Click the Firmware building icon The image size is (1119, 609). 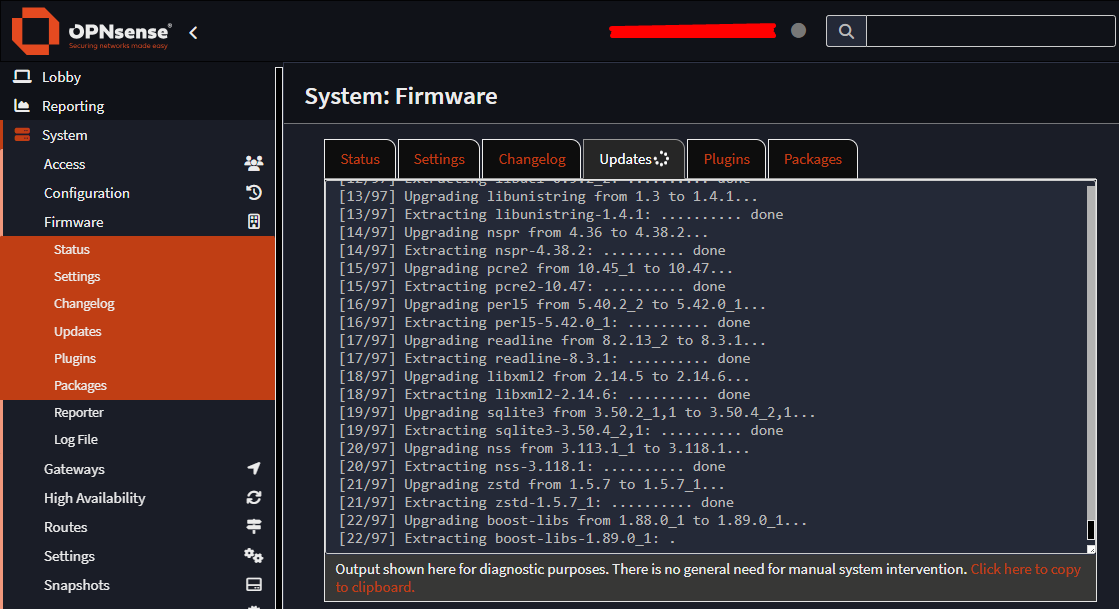(253, 221)
